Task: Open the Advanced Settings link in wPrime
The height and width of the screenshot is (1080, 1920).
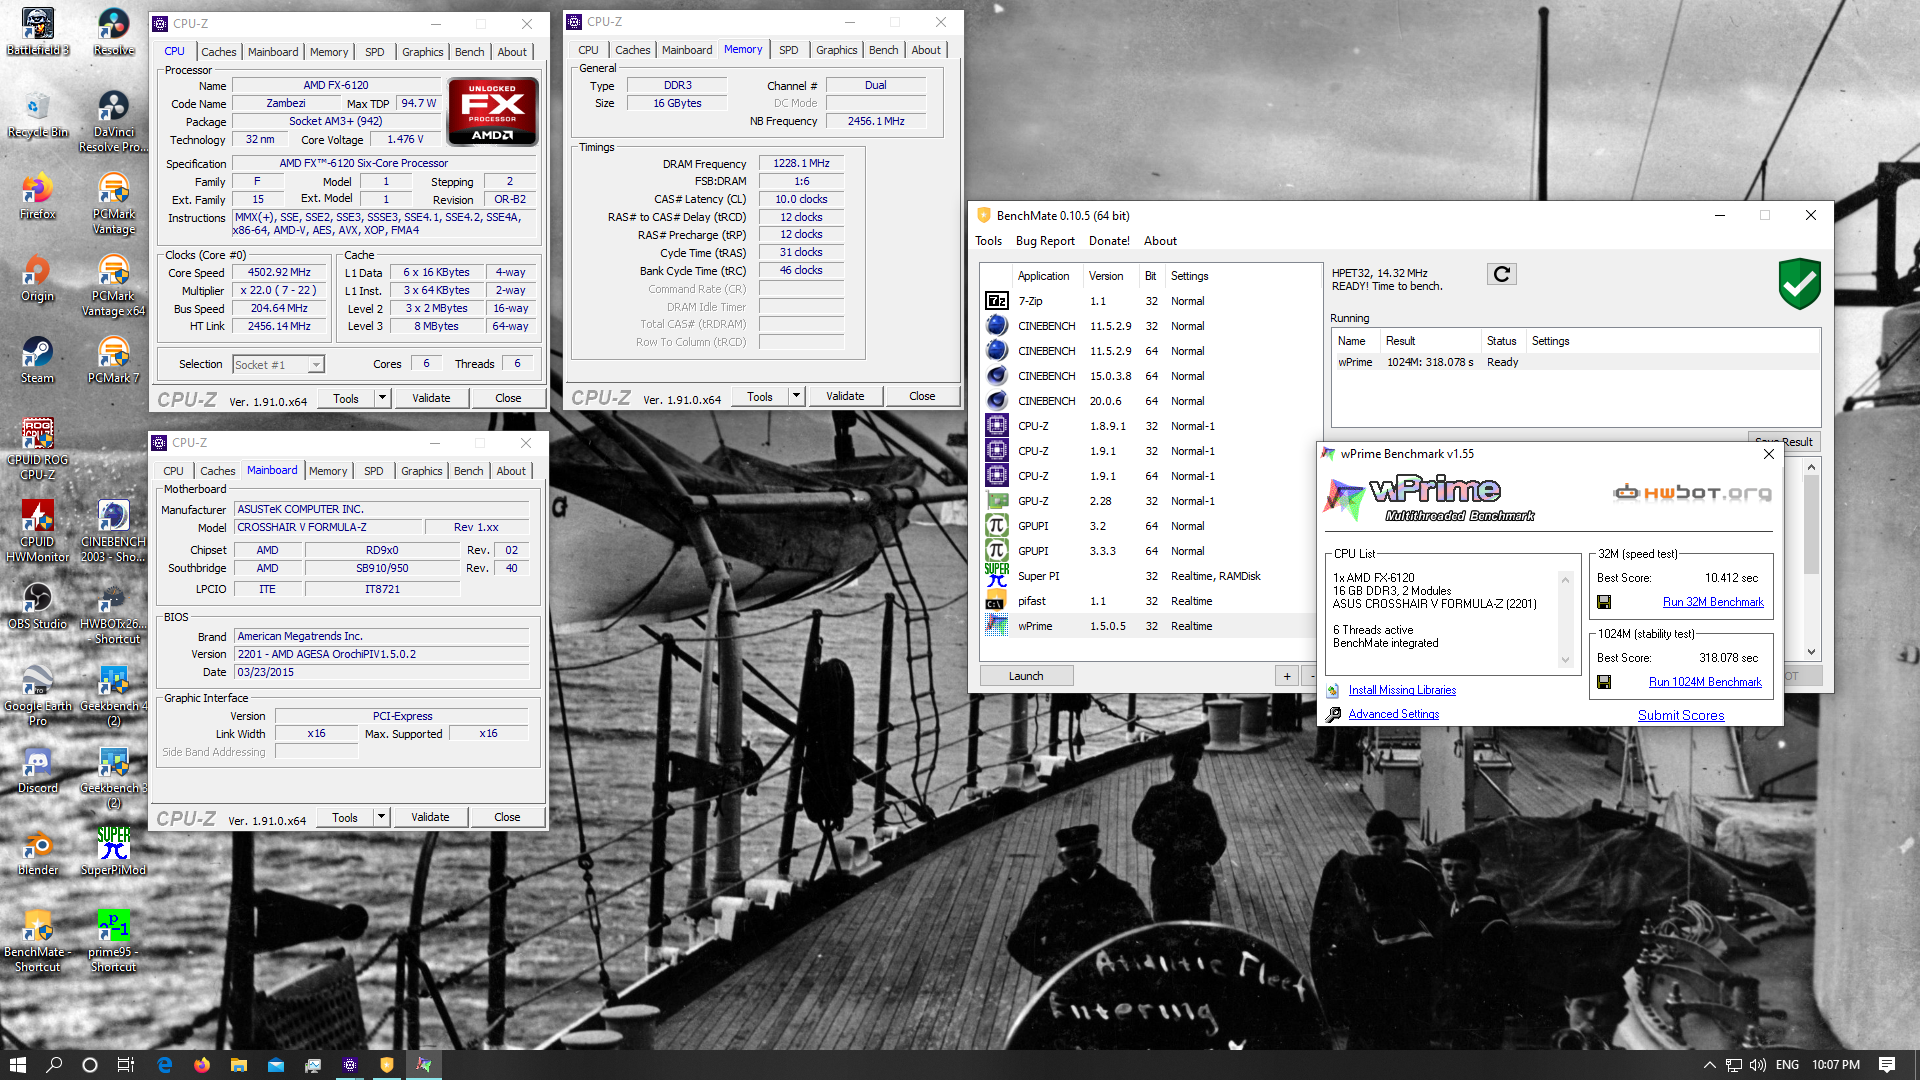Action: [x=1394, y=714]
